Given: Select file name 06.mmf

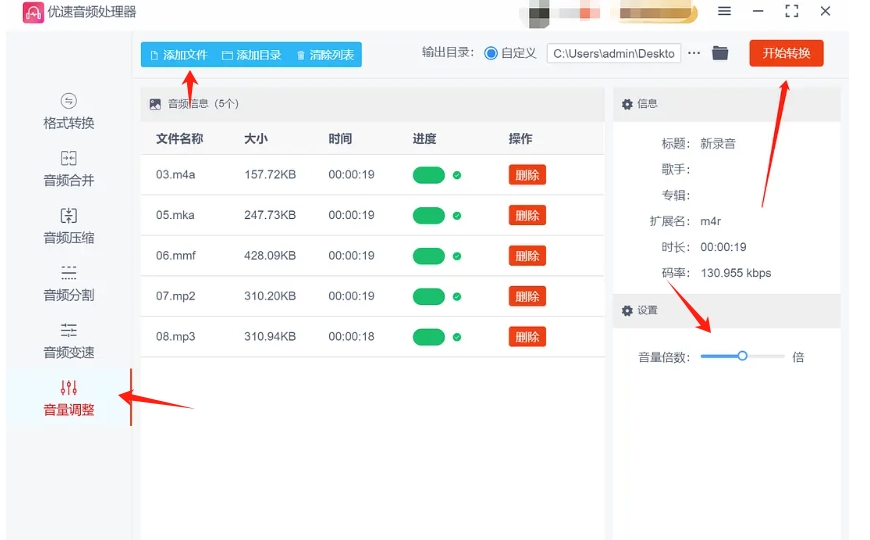Looking at the screenshot, I should click(176, 255).
